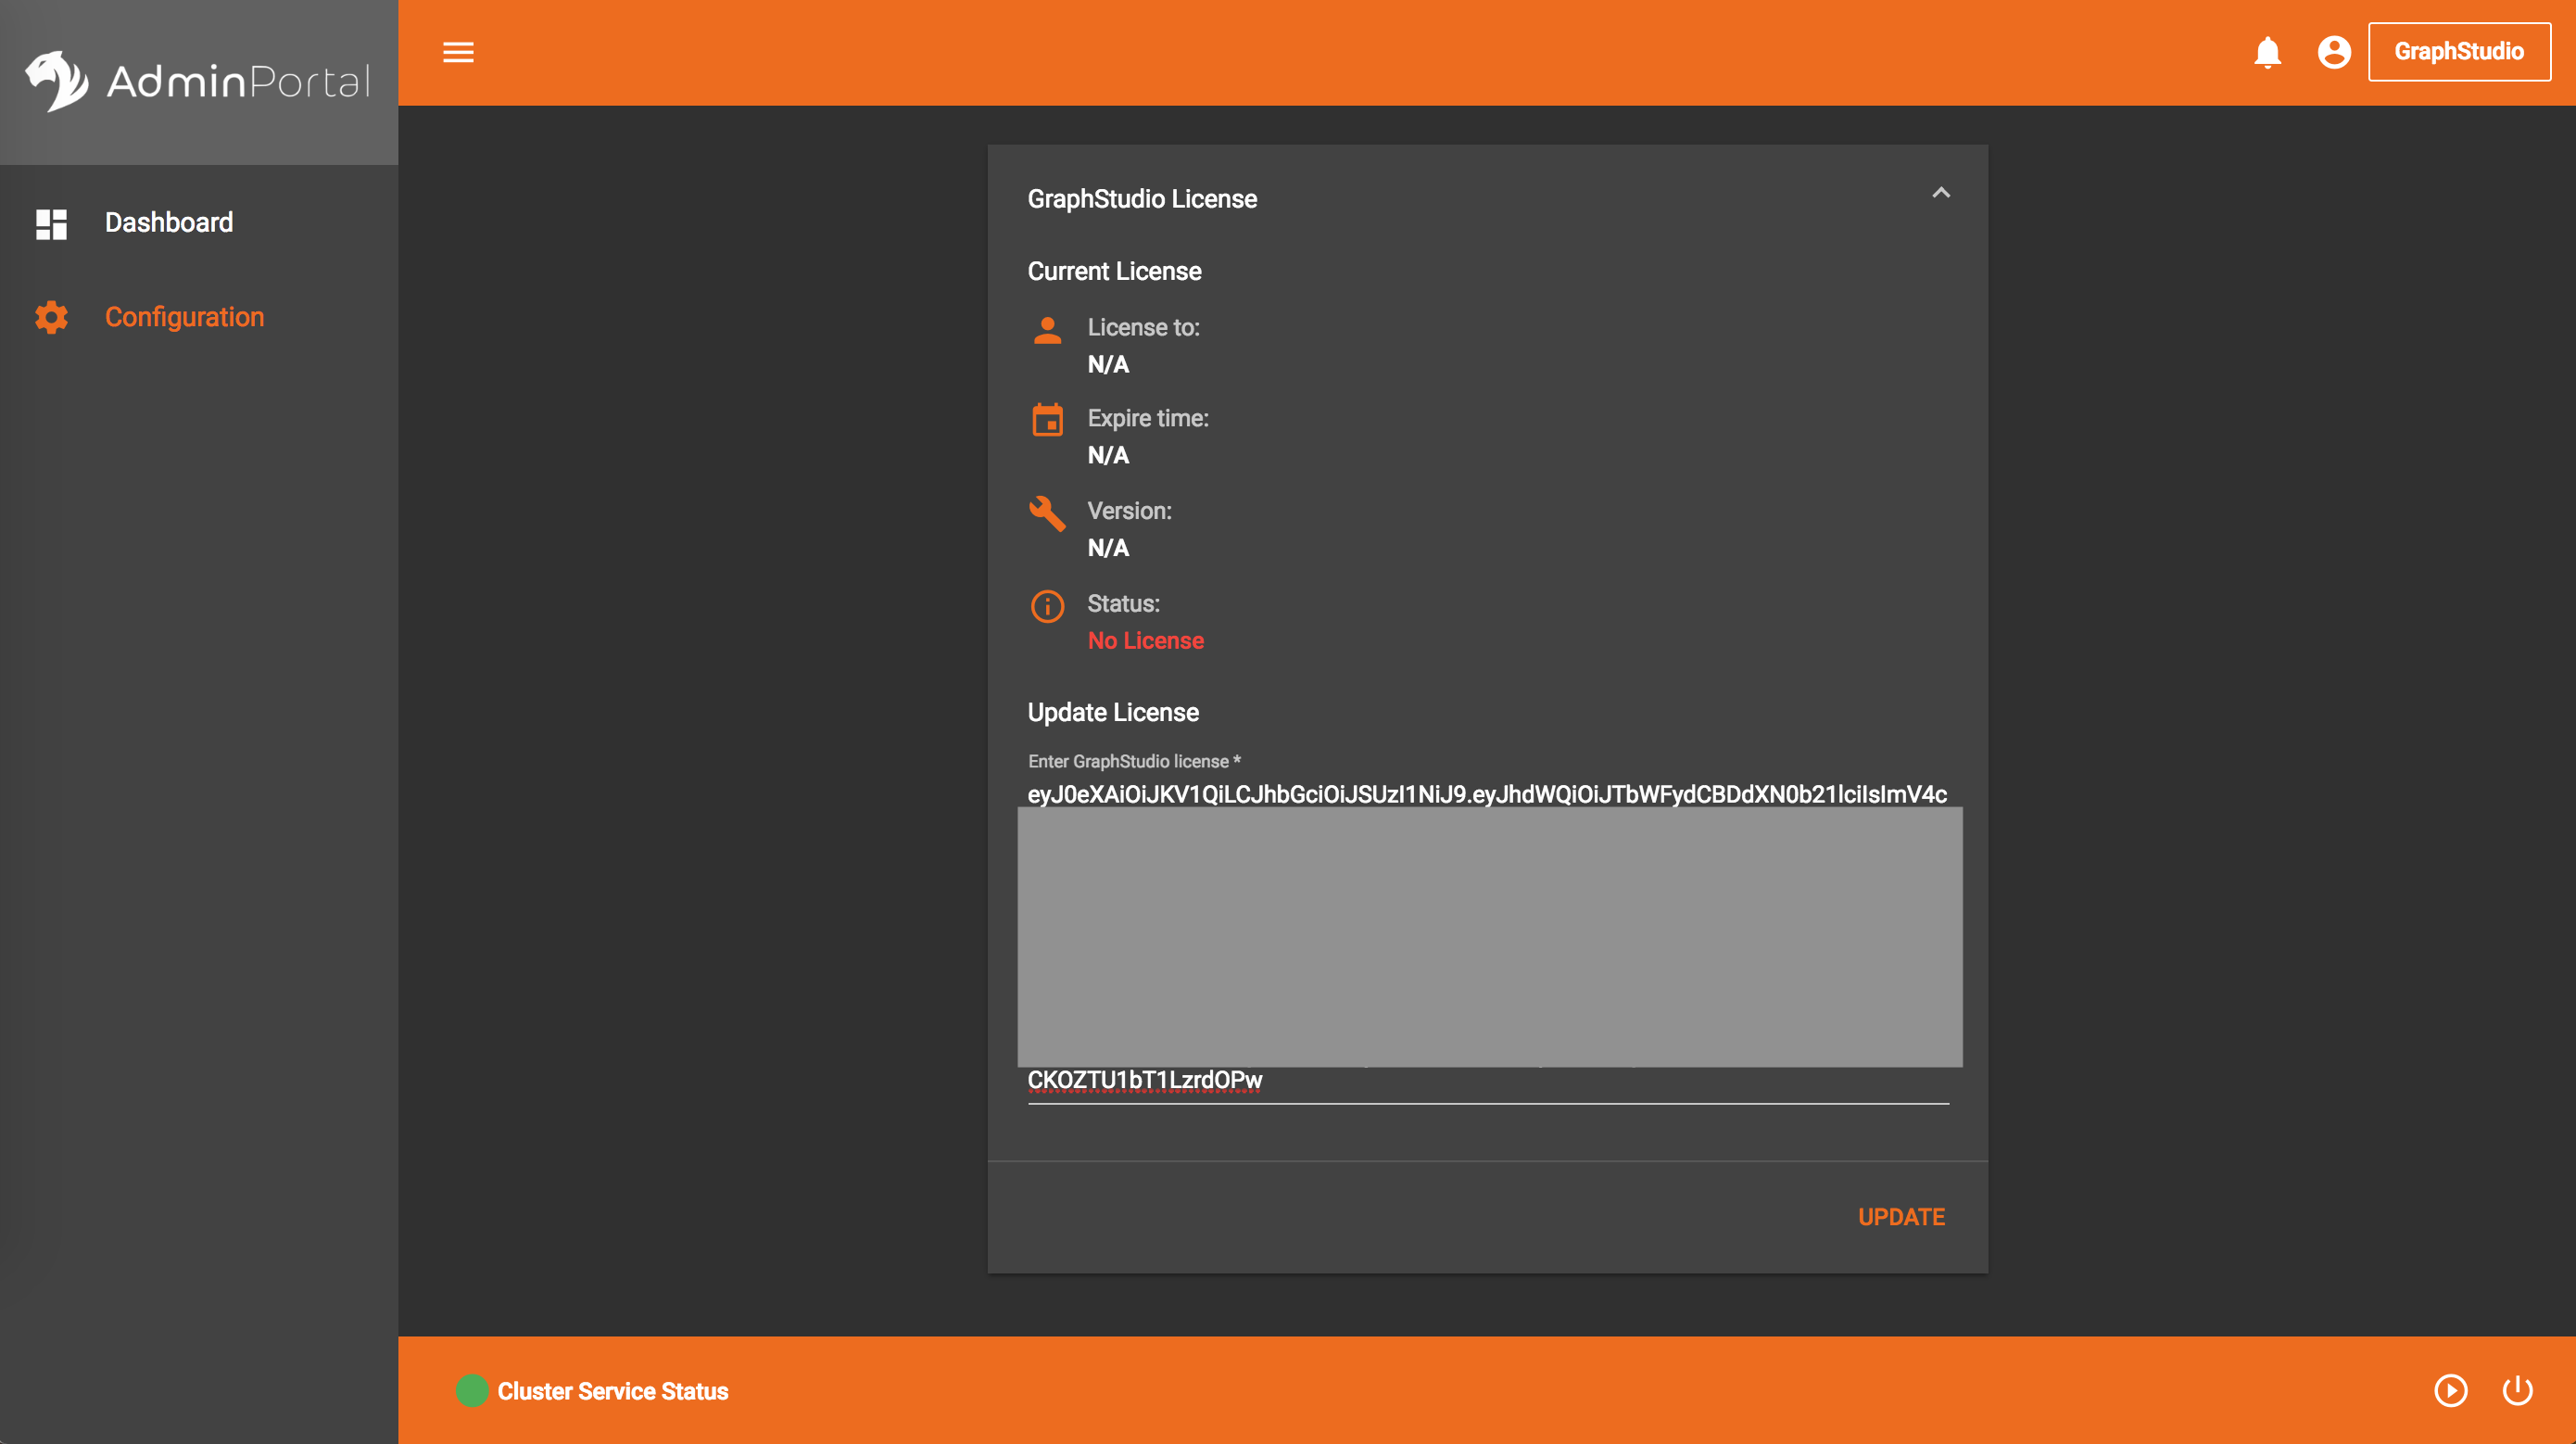Screen dimensions: 2576x1444
Task: Click the No License status text
Action: (1145, 641)
